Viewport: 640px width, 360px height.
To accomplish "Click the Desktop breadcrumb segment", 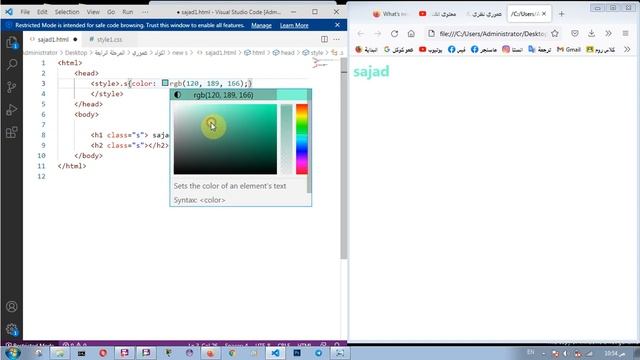I will 76,53.
